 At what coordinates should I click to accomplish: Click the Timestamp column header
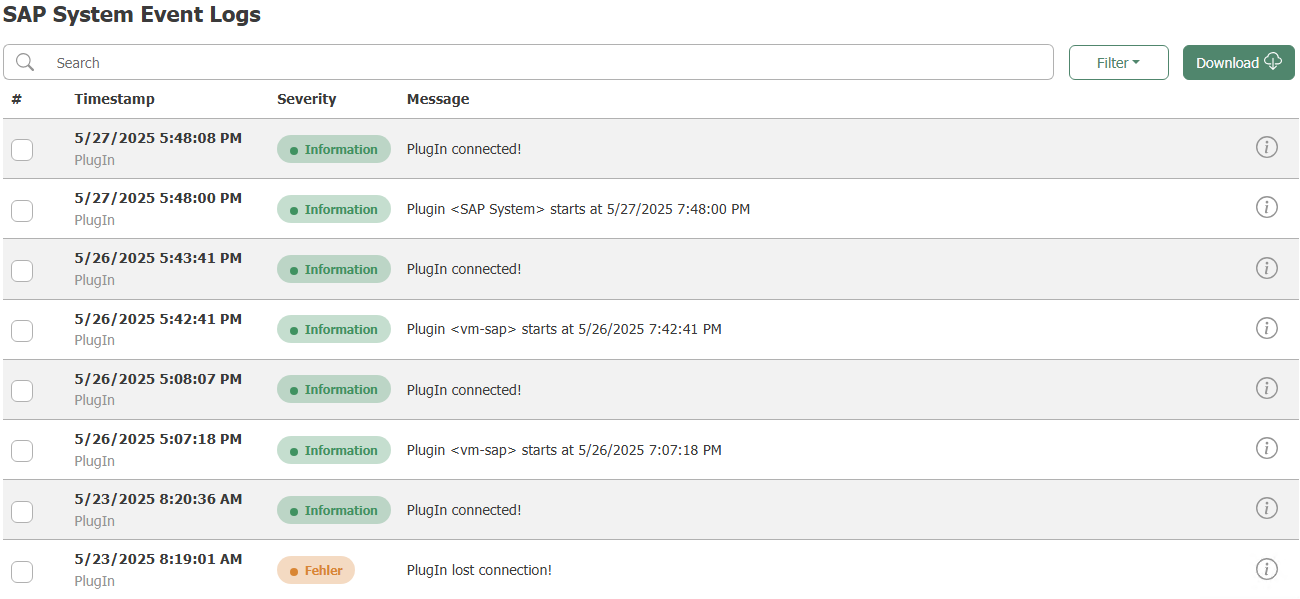point(114,99)
